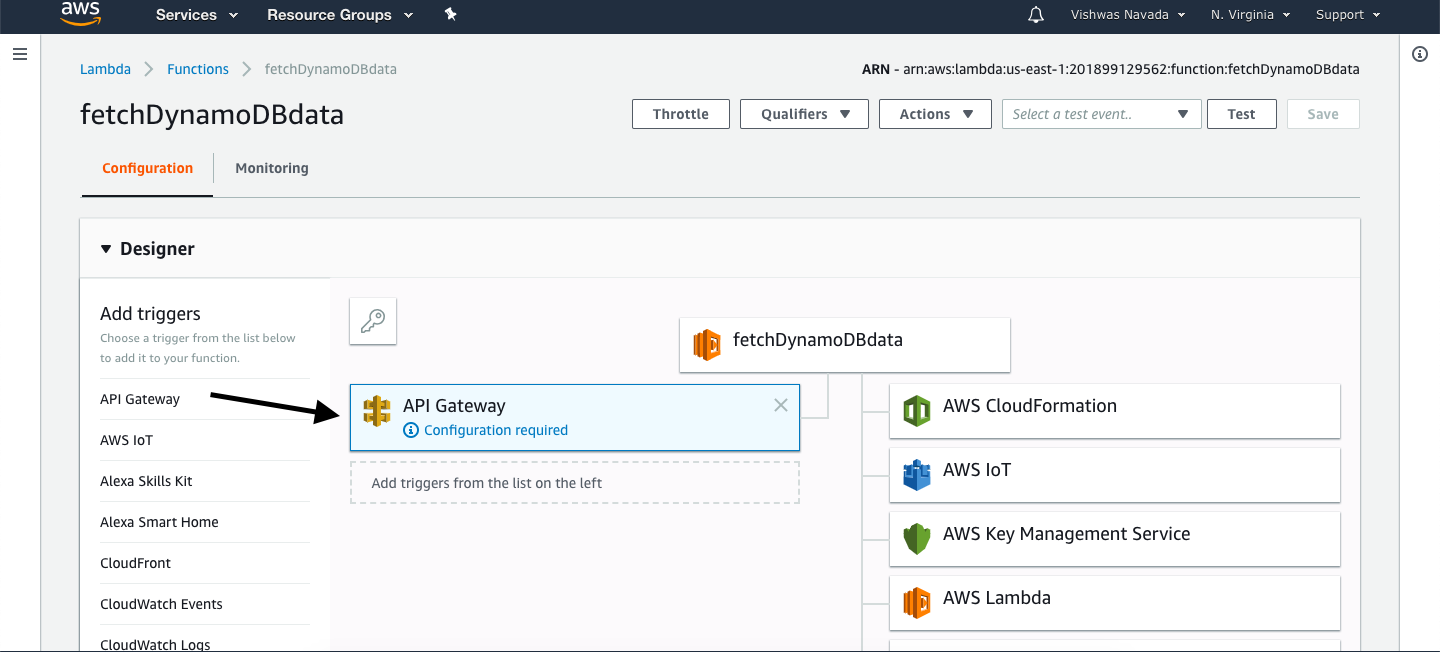Open the Select a test event dropdown
Screen dimensions: 1440x652
(x=1101, y=114)
